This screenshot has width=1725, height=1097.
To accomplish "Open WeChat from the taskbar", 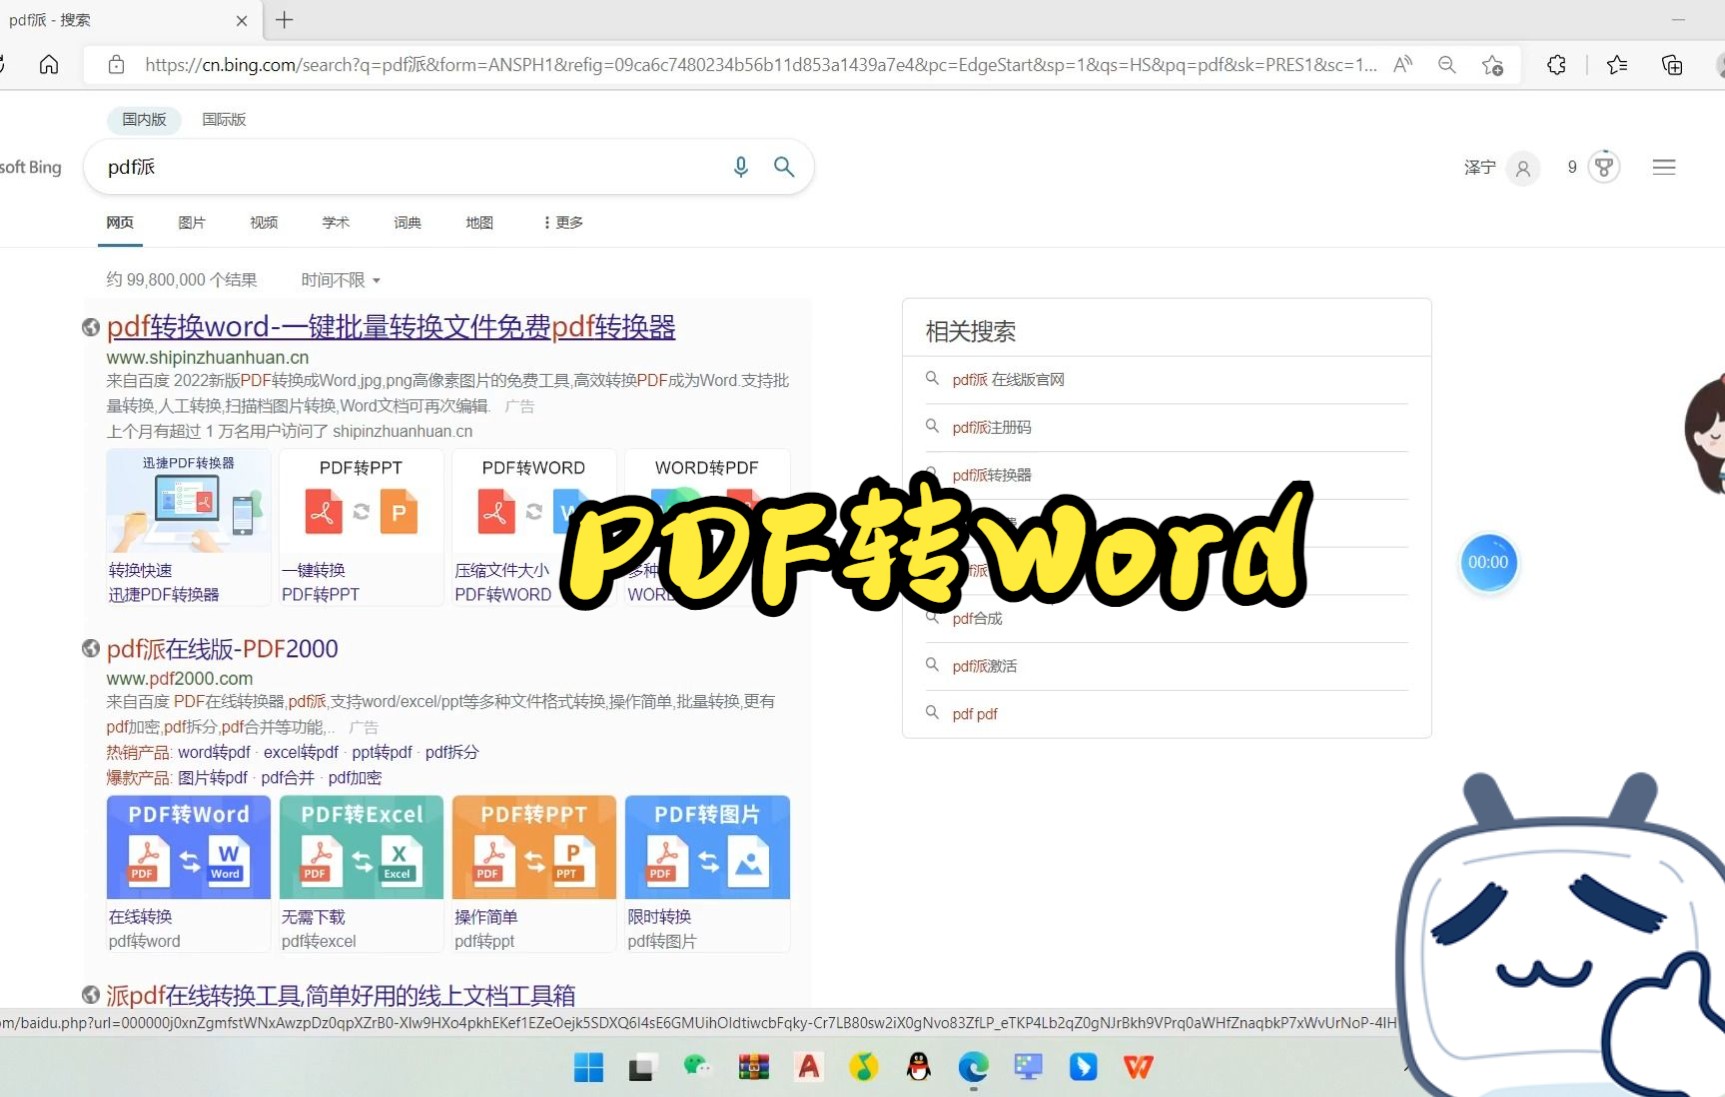I will [x=697, y=1067].
